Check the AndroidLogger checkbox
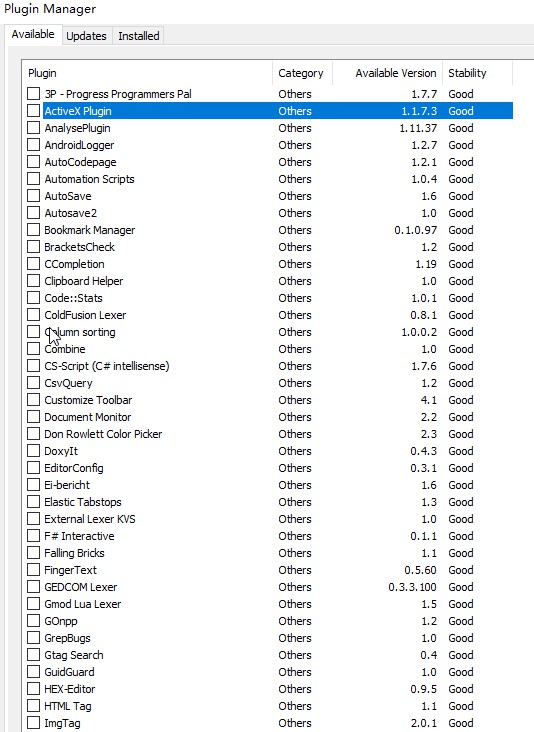This screenshot has width=534, height=732. point(33,145)
